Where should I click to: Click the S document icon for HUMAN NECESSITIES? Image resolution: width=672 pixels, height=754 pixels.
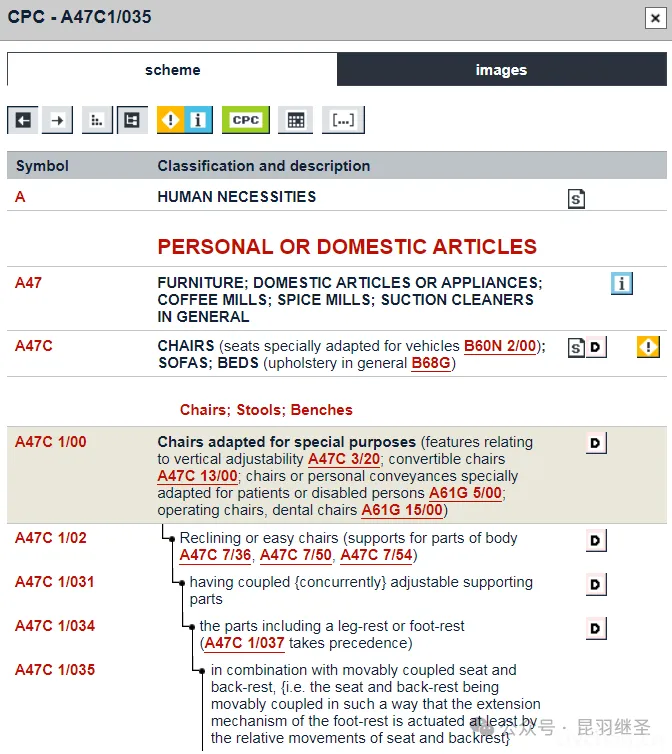tap(576, 199)
